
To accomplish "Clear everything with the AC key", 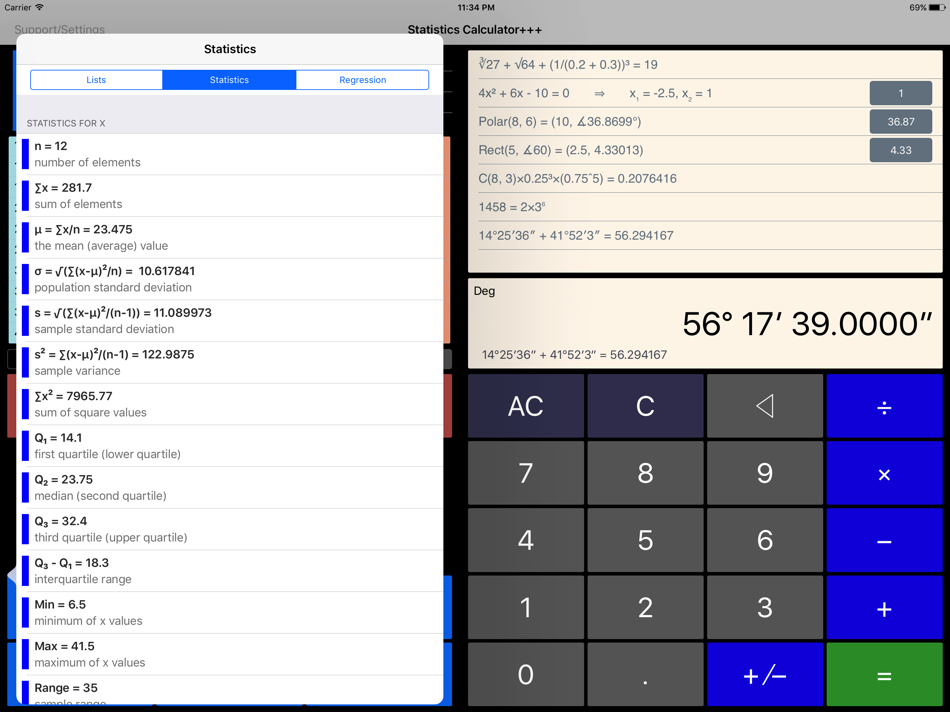I will pos(526,405).
